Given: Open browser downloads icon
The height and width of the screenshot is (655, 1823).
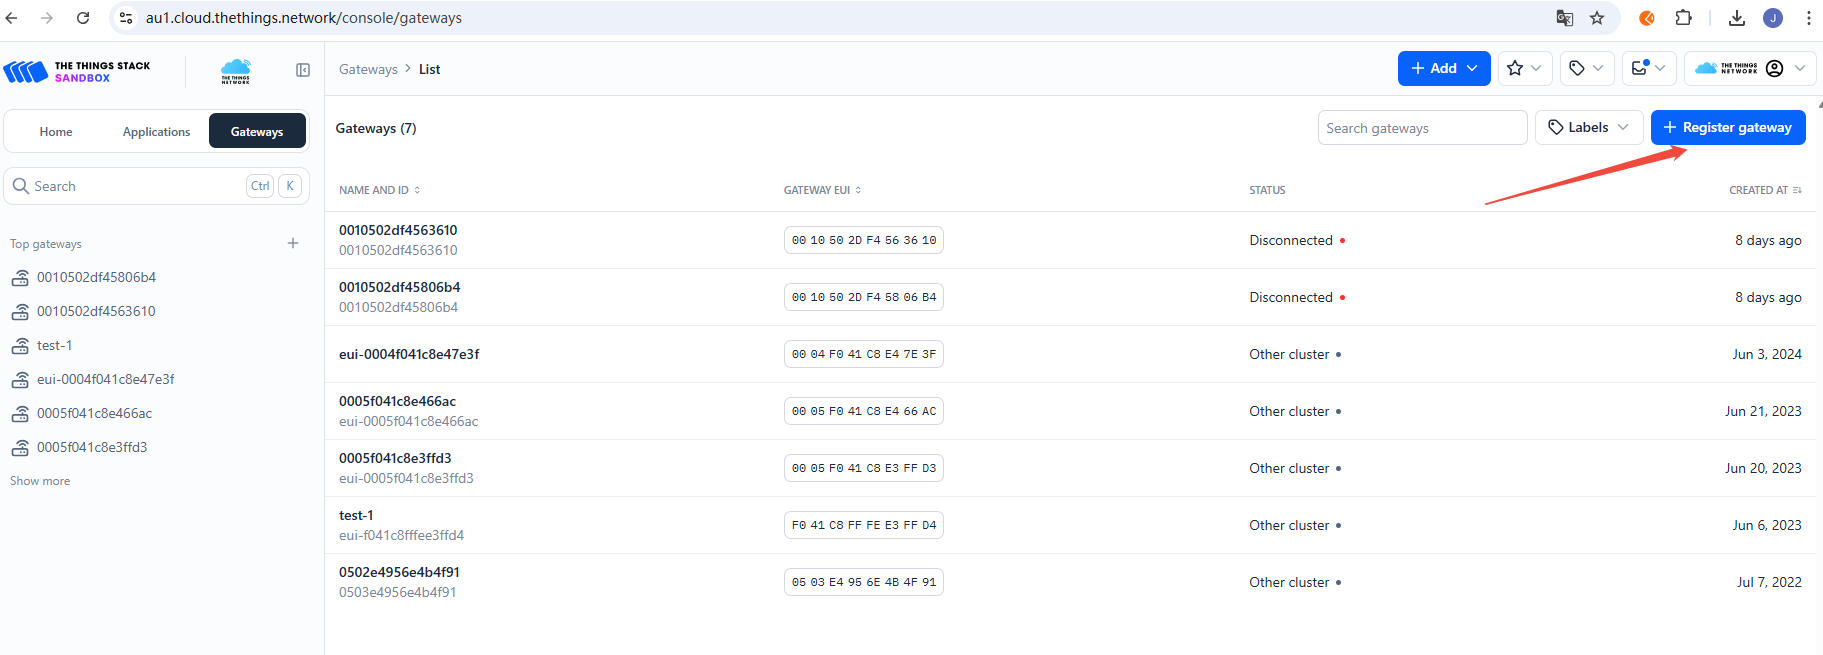Looking at the screenshot, I should click(1737, 18).
